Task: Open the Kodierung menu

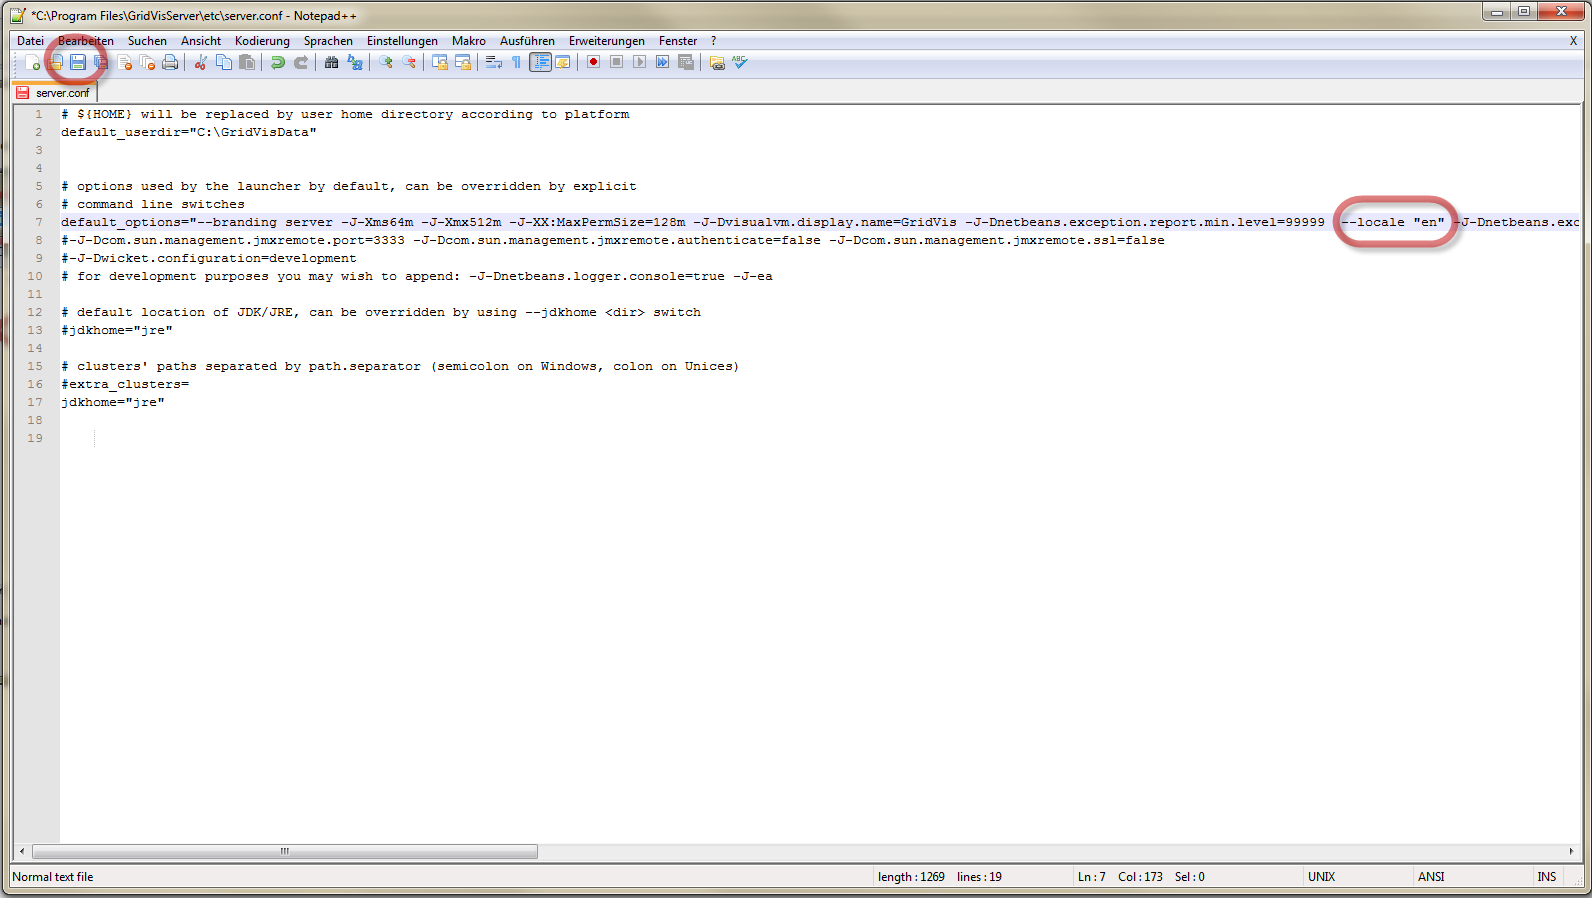Action: click(x=262, y=41)
